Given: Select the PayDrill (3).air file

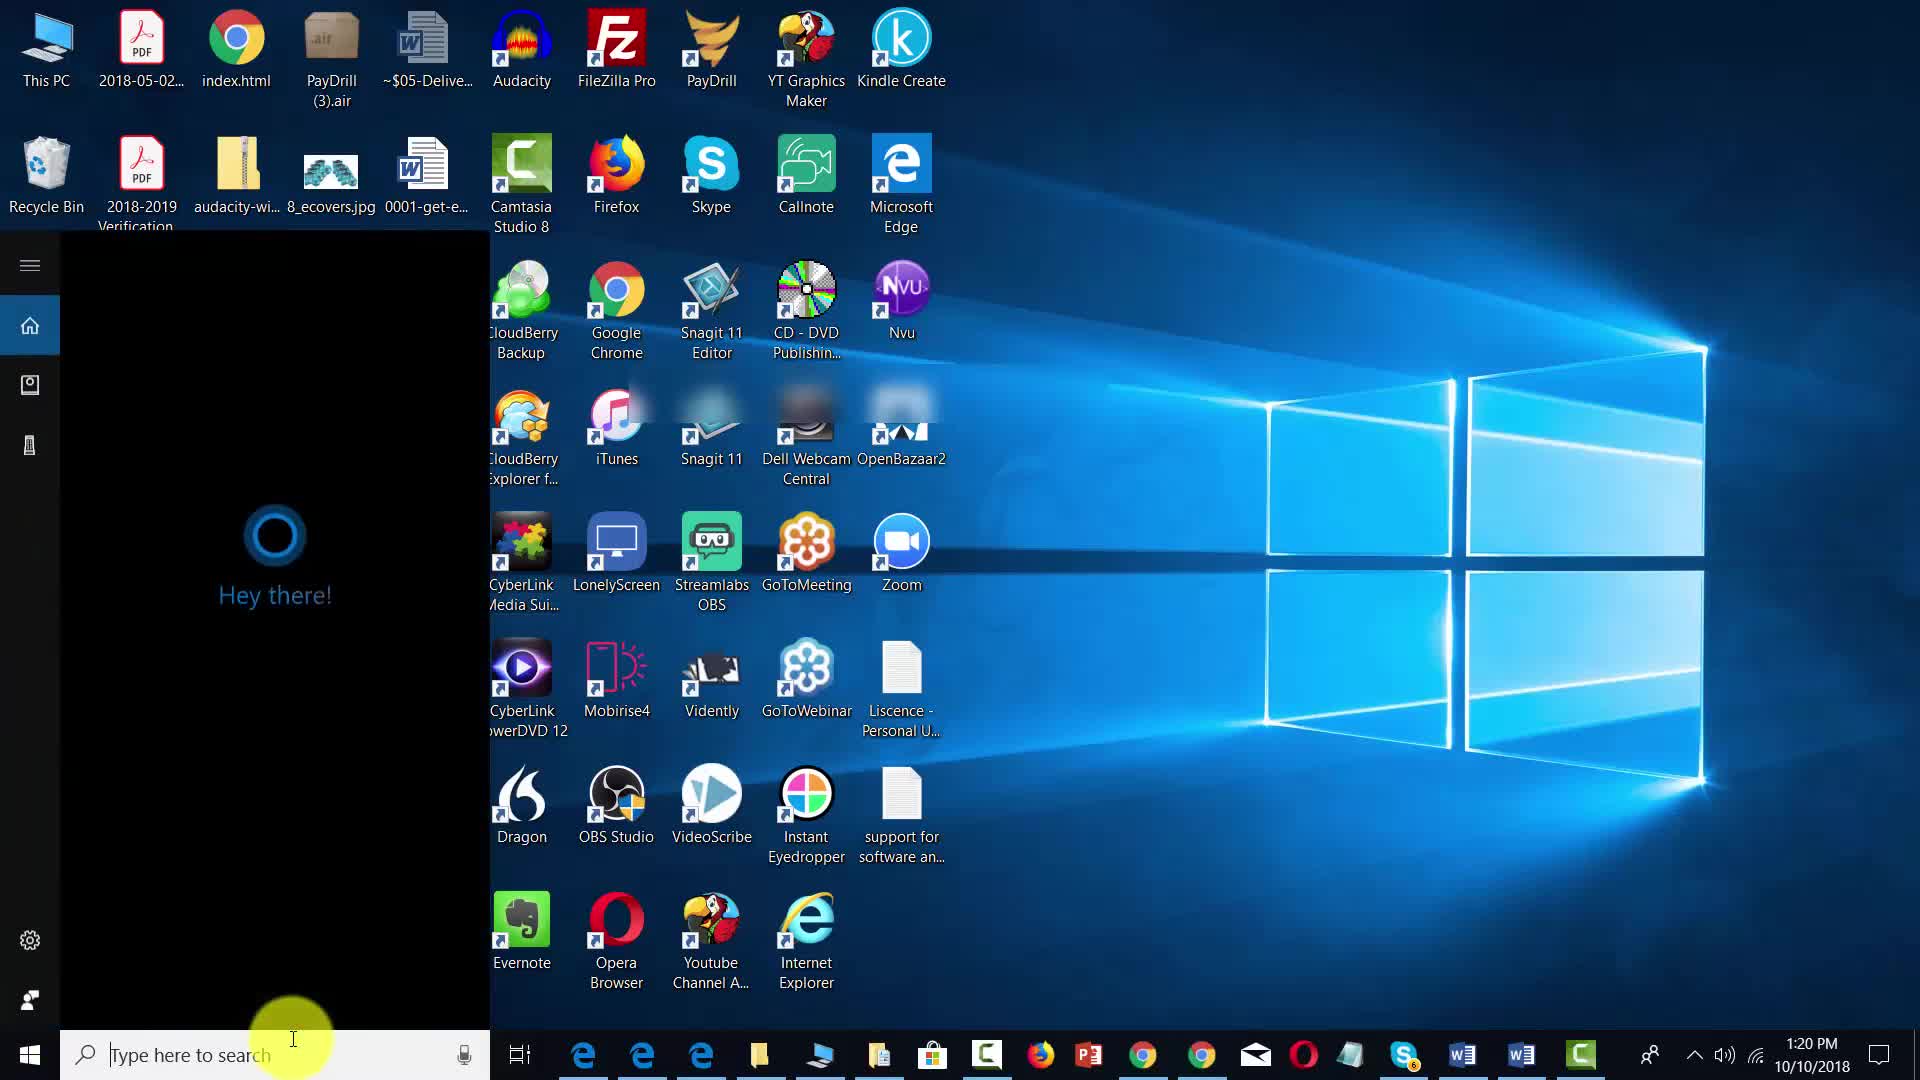Looking at the screenshot, I should (331, 58).
